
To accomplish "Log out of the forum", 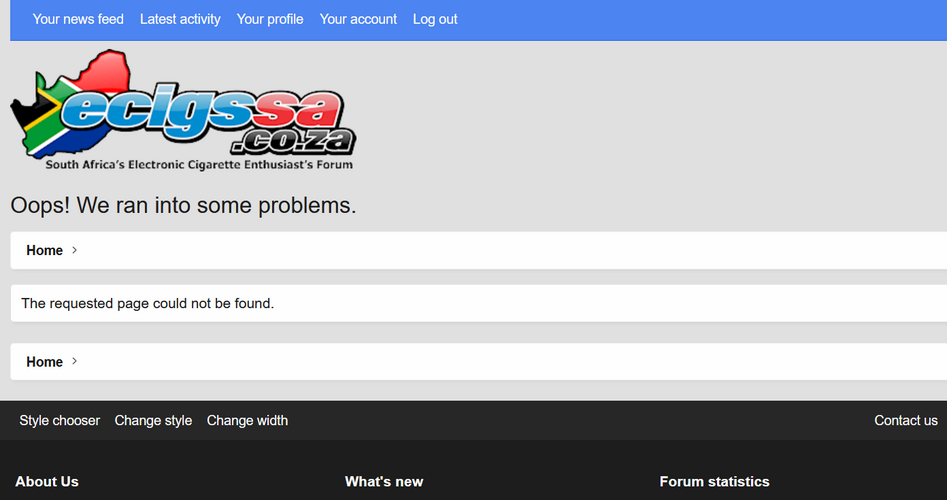I will pyautogui.click(x=435, y=19).
